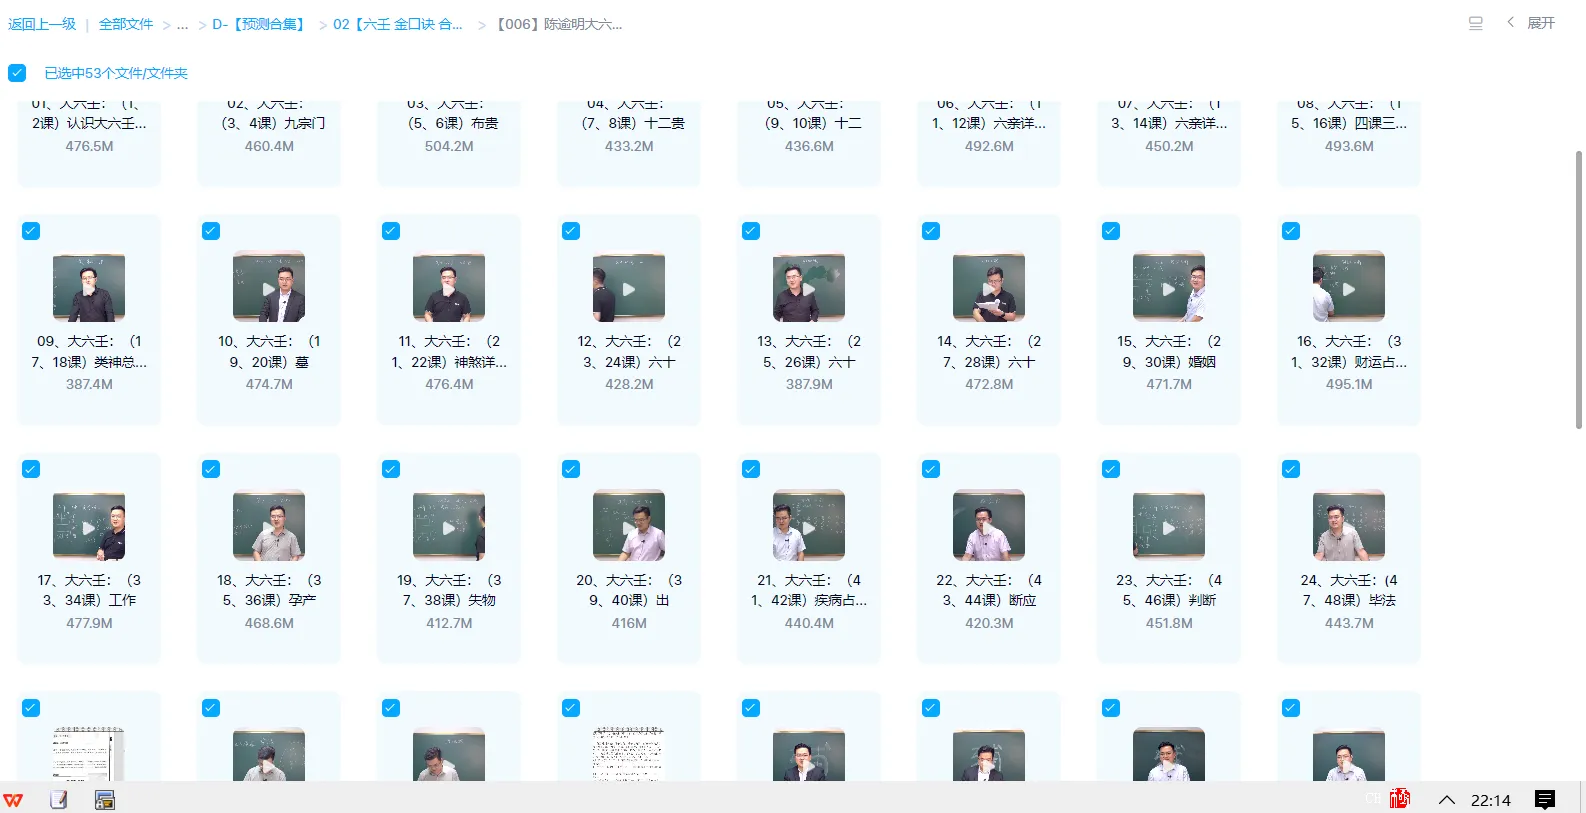Play video thumbnail of file 22
This screenshot has width=1586, height=813.
(x=989, y=526)
